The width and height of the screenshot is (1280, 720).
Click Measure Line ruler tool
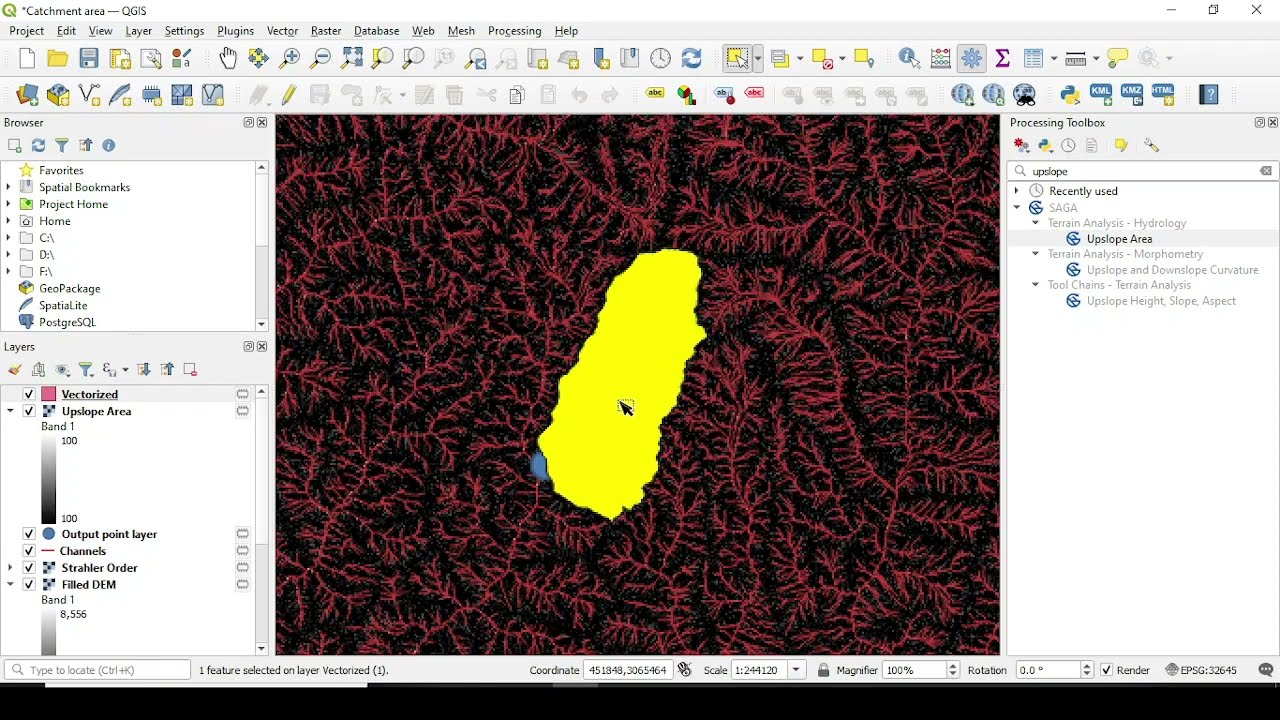1076,59
